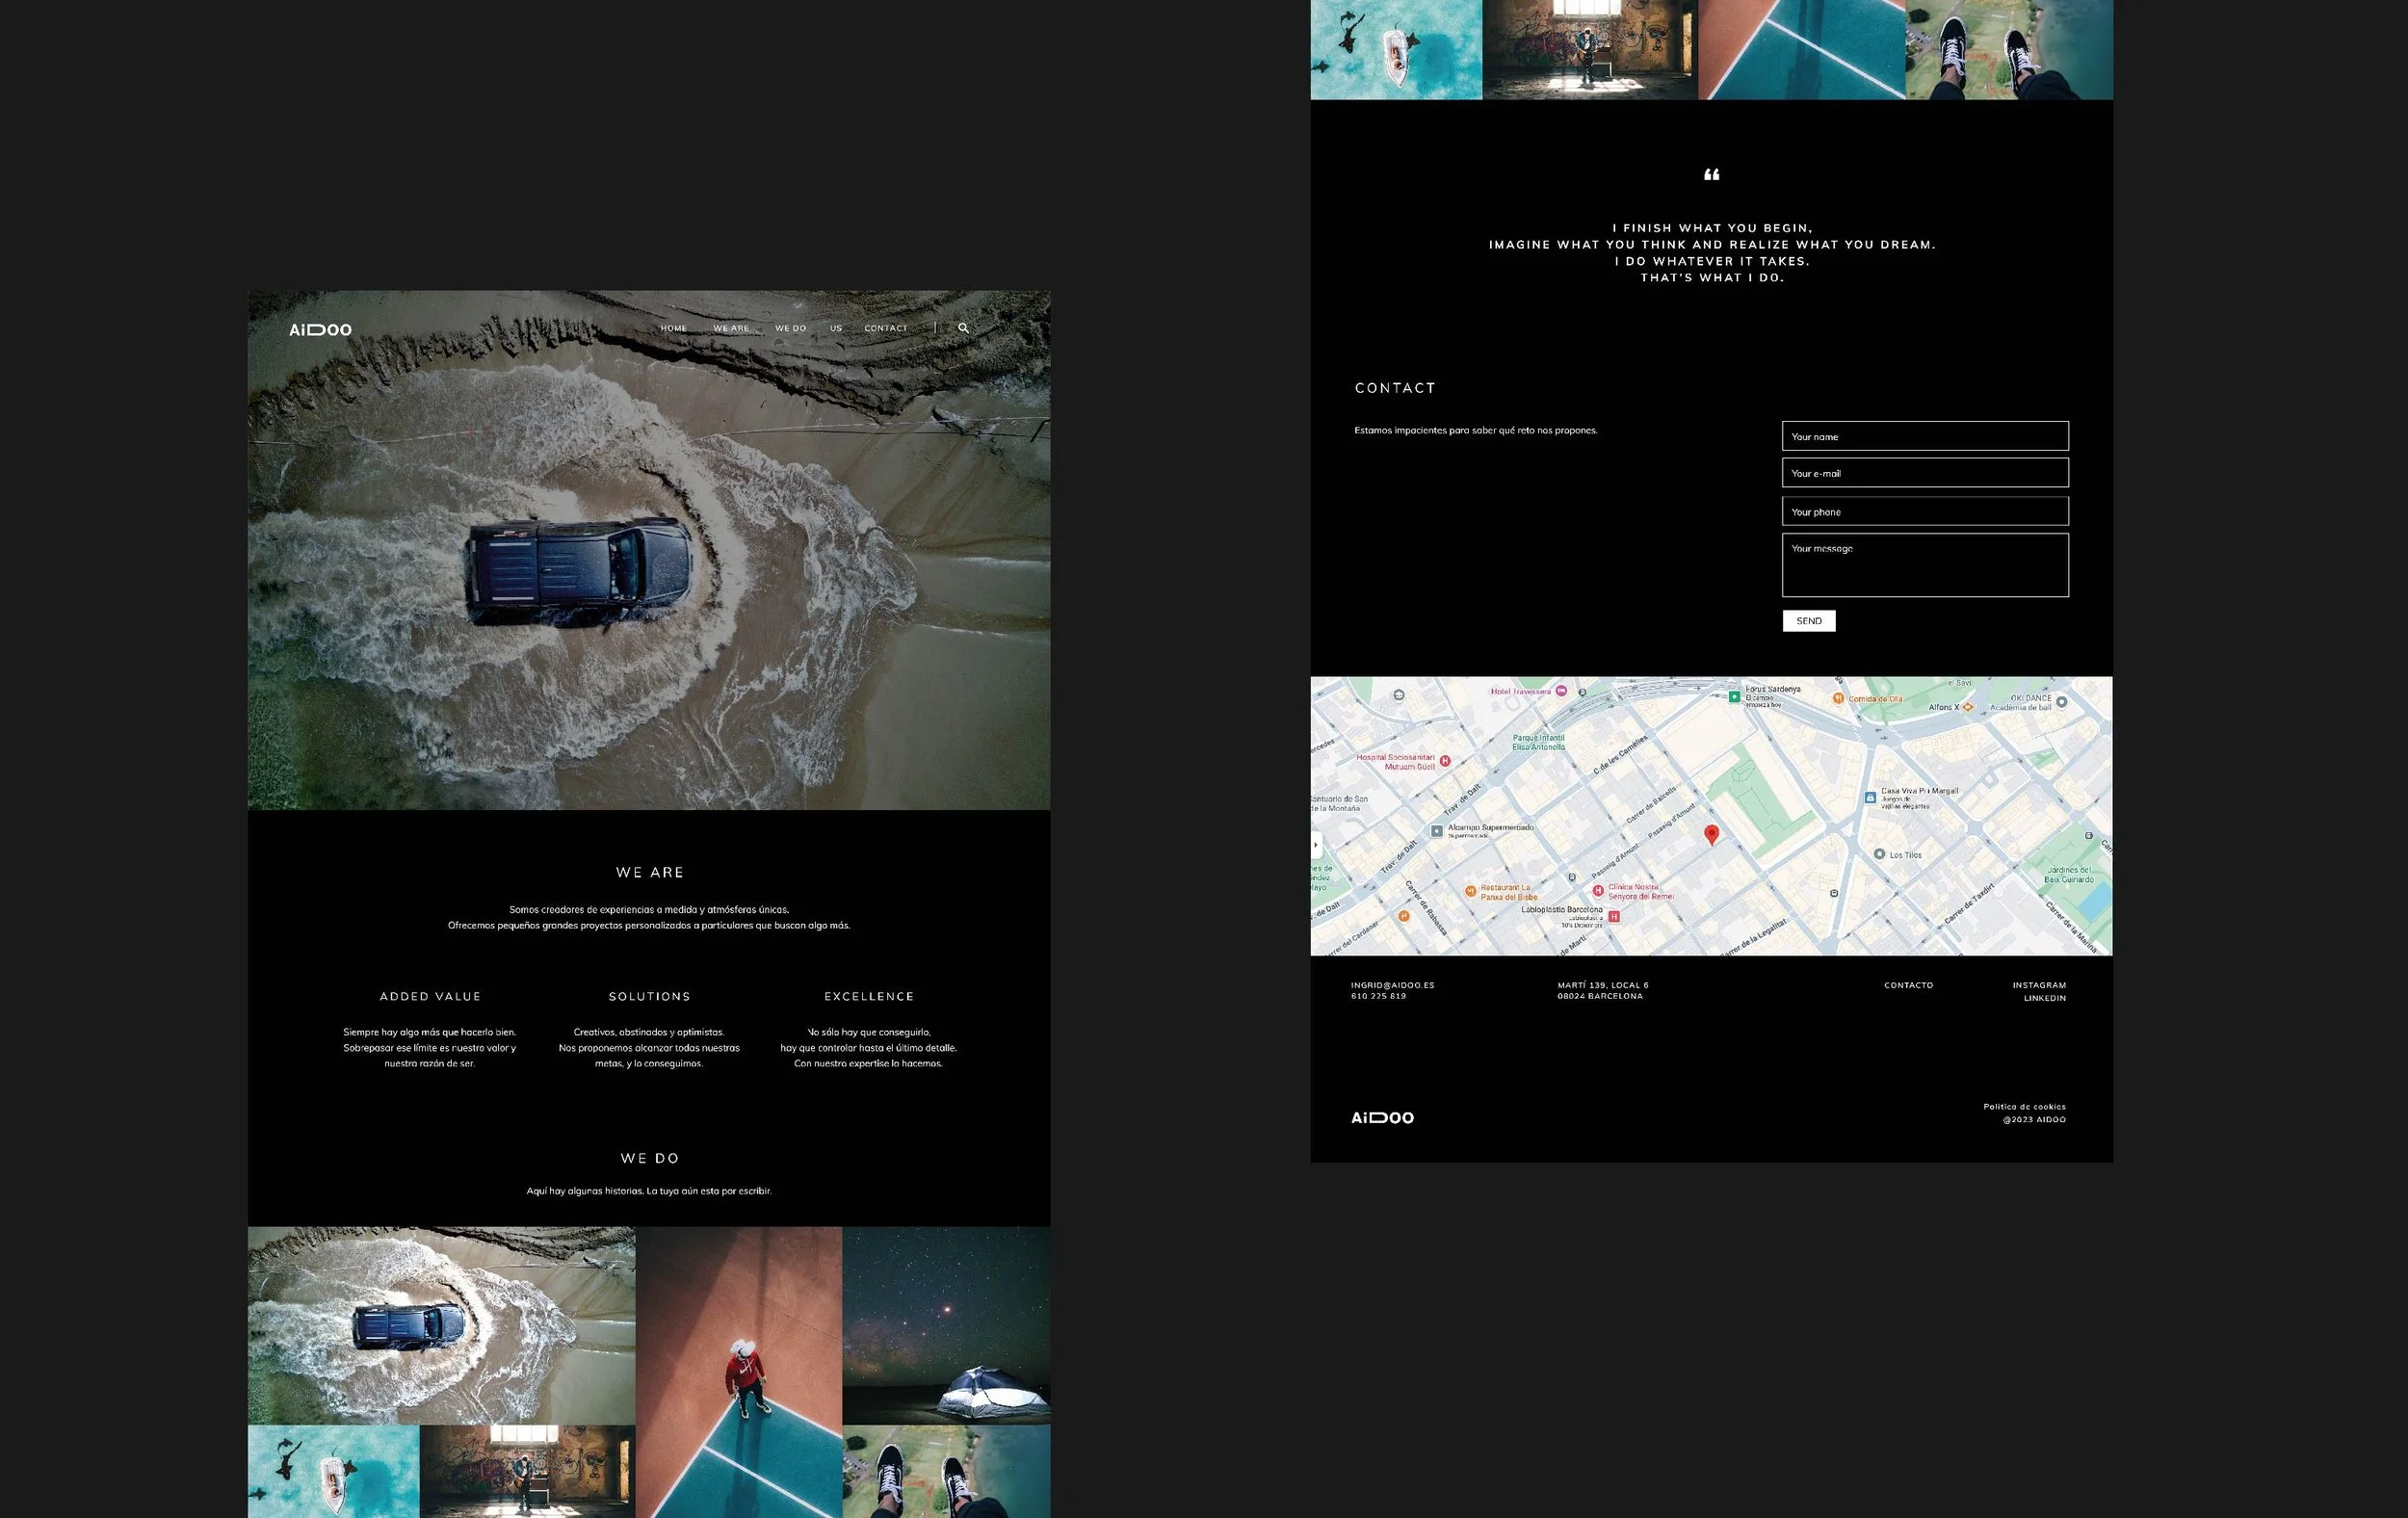
Task: Click the AIDOO logo in the header
Action: (320, 330)
